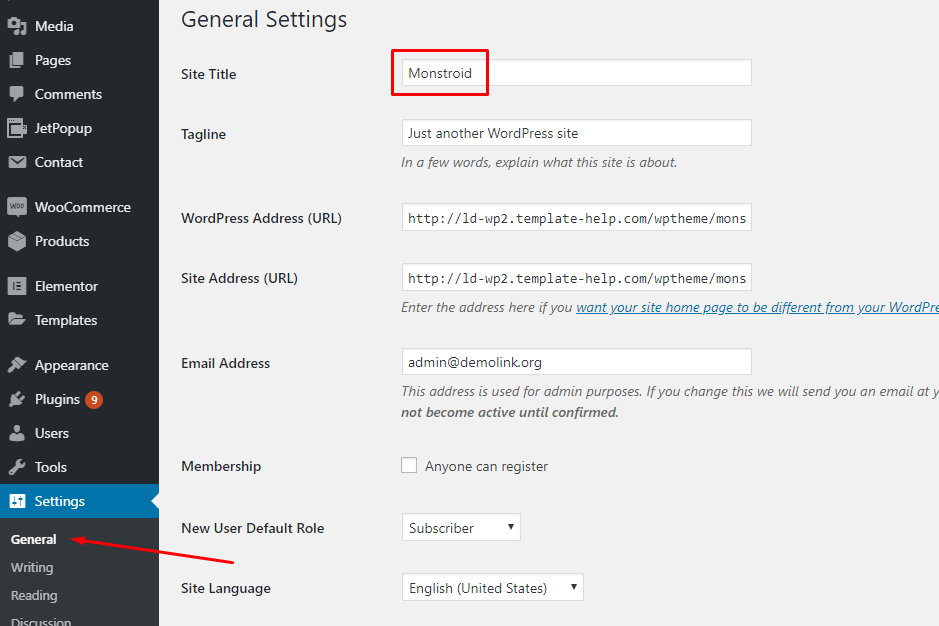939x626 pixels.
Task: Open the Site Language dropdown
Action: pyautogui.click(x=492, y=588)
